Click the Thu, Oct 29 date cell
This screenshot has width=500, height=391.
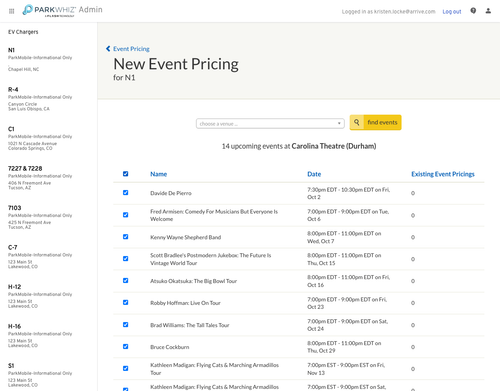point(344,347)
